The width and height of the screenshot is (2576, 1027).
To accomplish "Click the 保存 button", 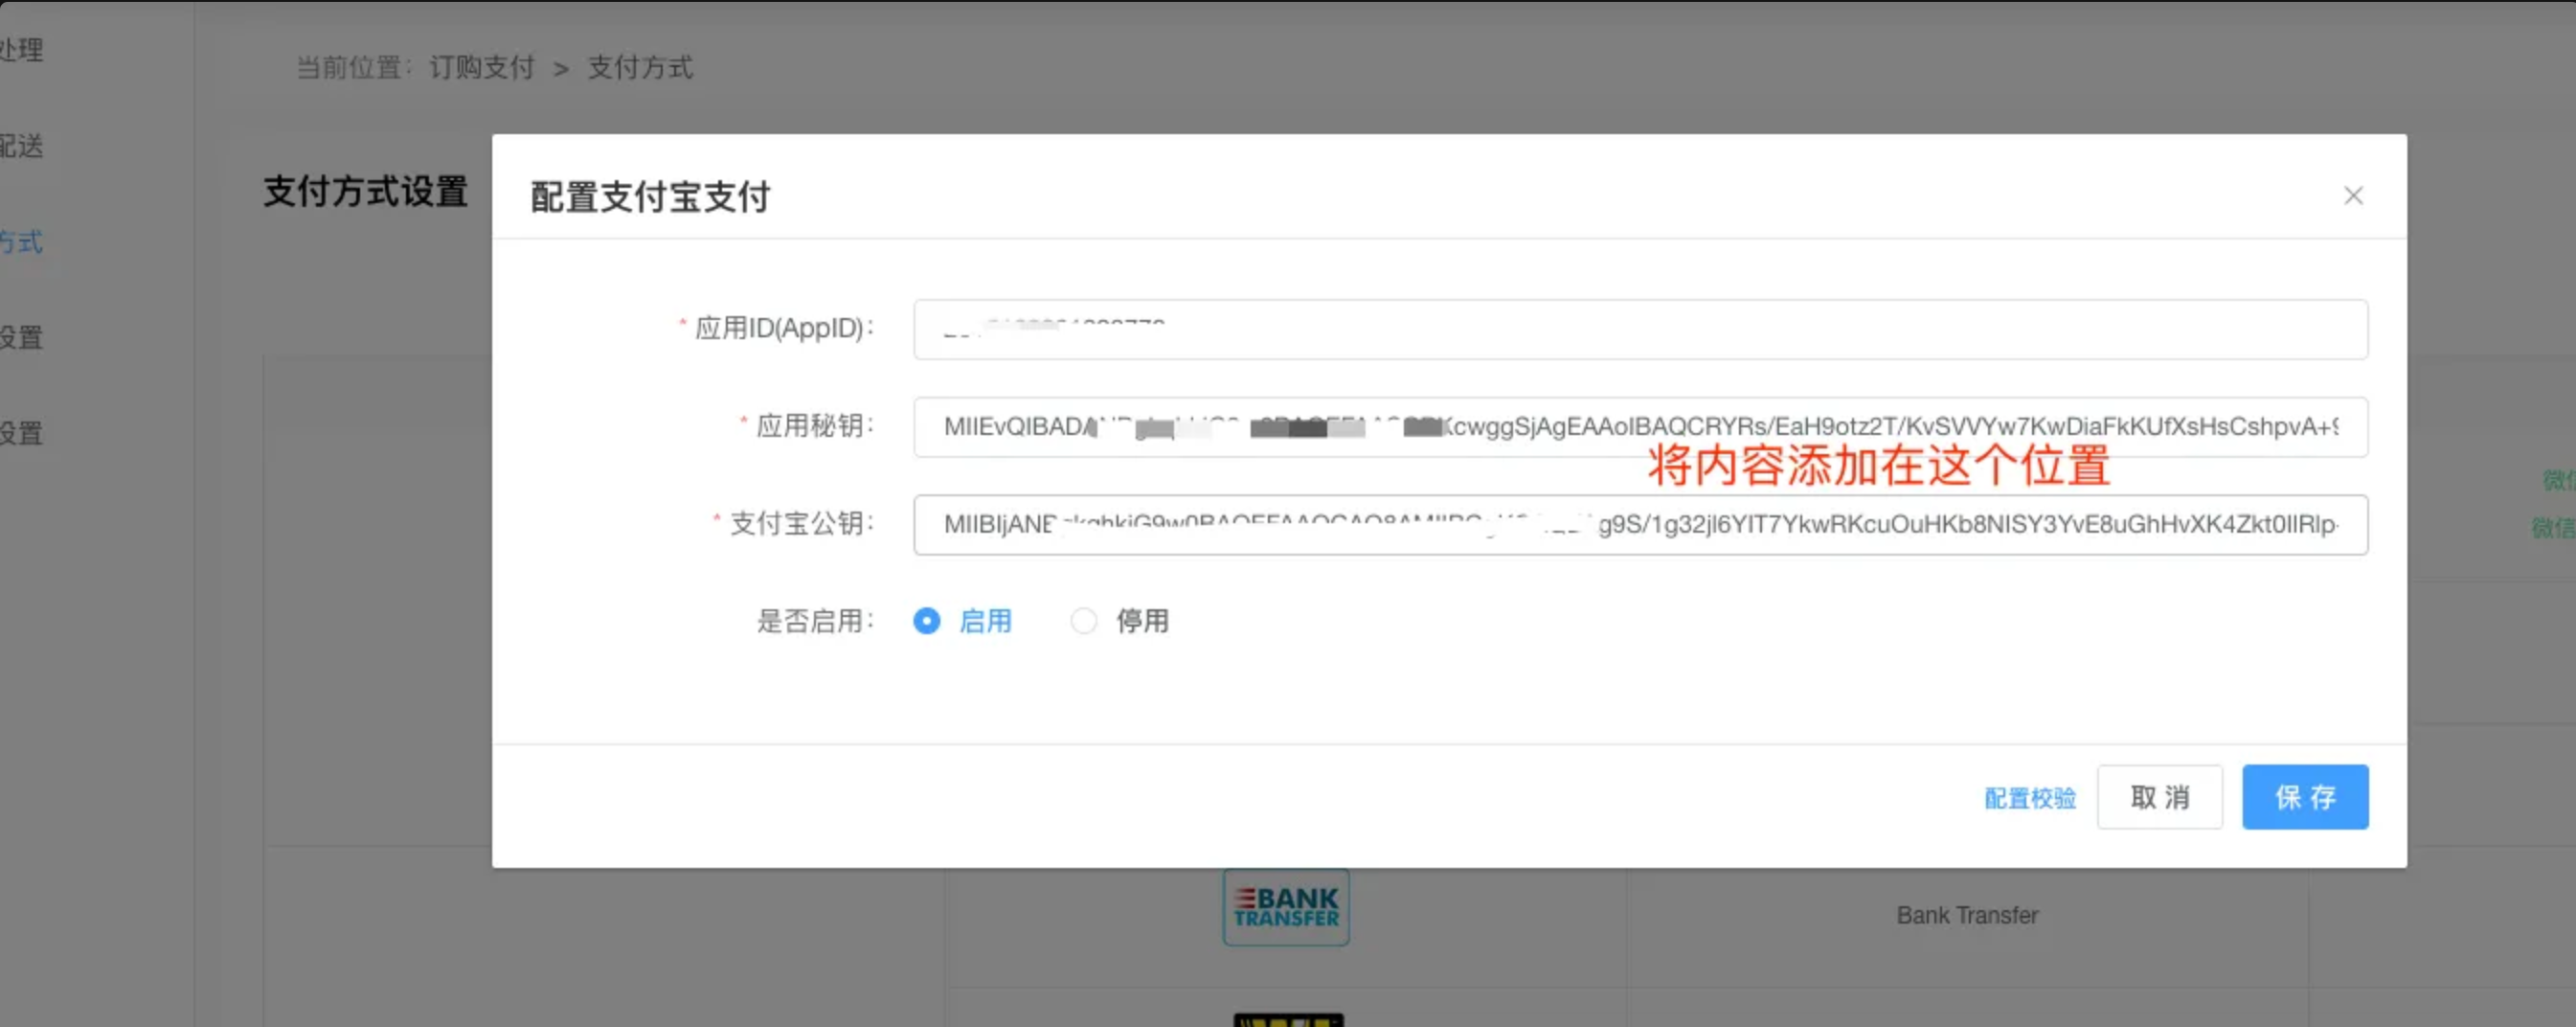I will (2305, 797).
